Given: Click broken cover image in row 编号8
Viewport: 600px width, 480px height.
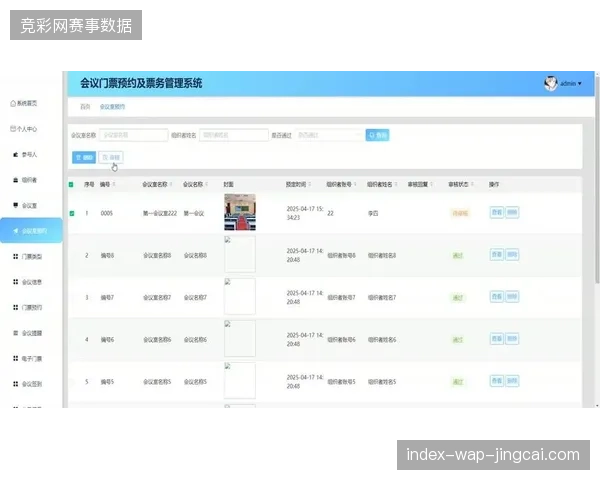Looking at the screenshot, I should 240,254.
